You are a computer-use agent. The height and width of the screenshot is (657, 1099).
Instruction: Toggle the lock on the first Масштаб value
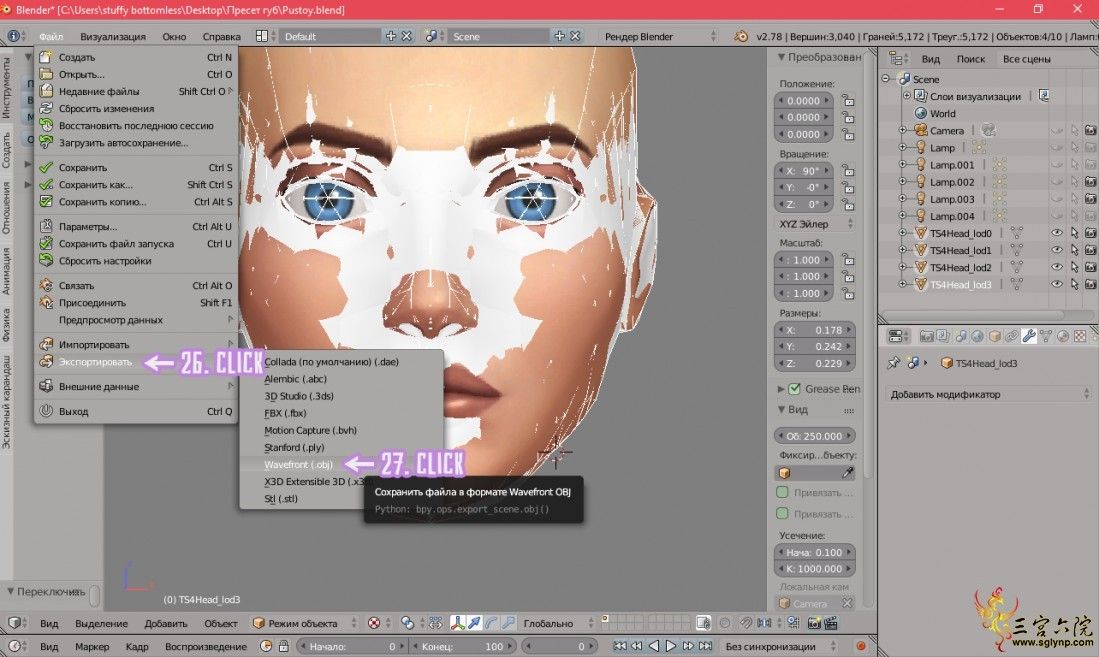(x=848, y=259)
